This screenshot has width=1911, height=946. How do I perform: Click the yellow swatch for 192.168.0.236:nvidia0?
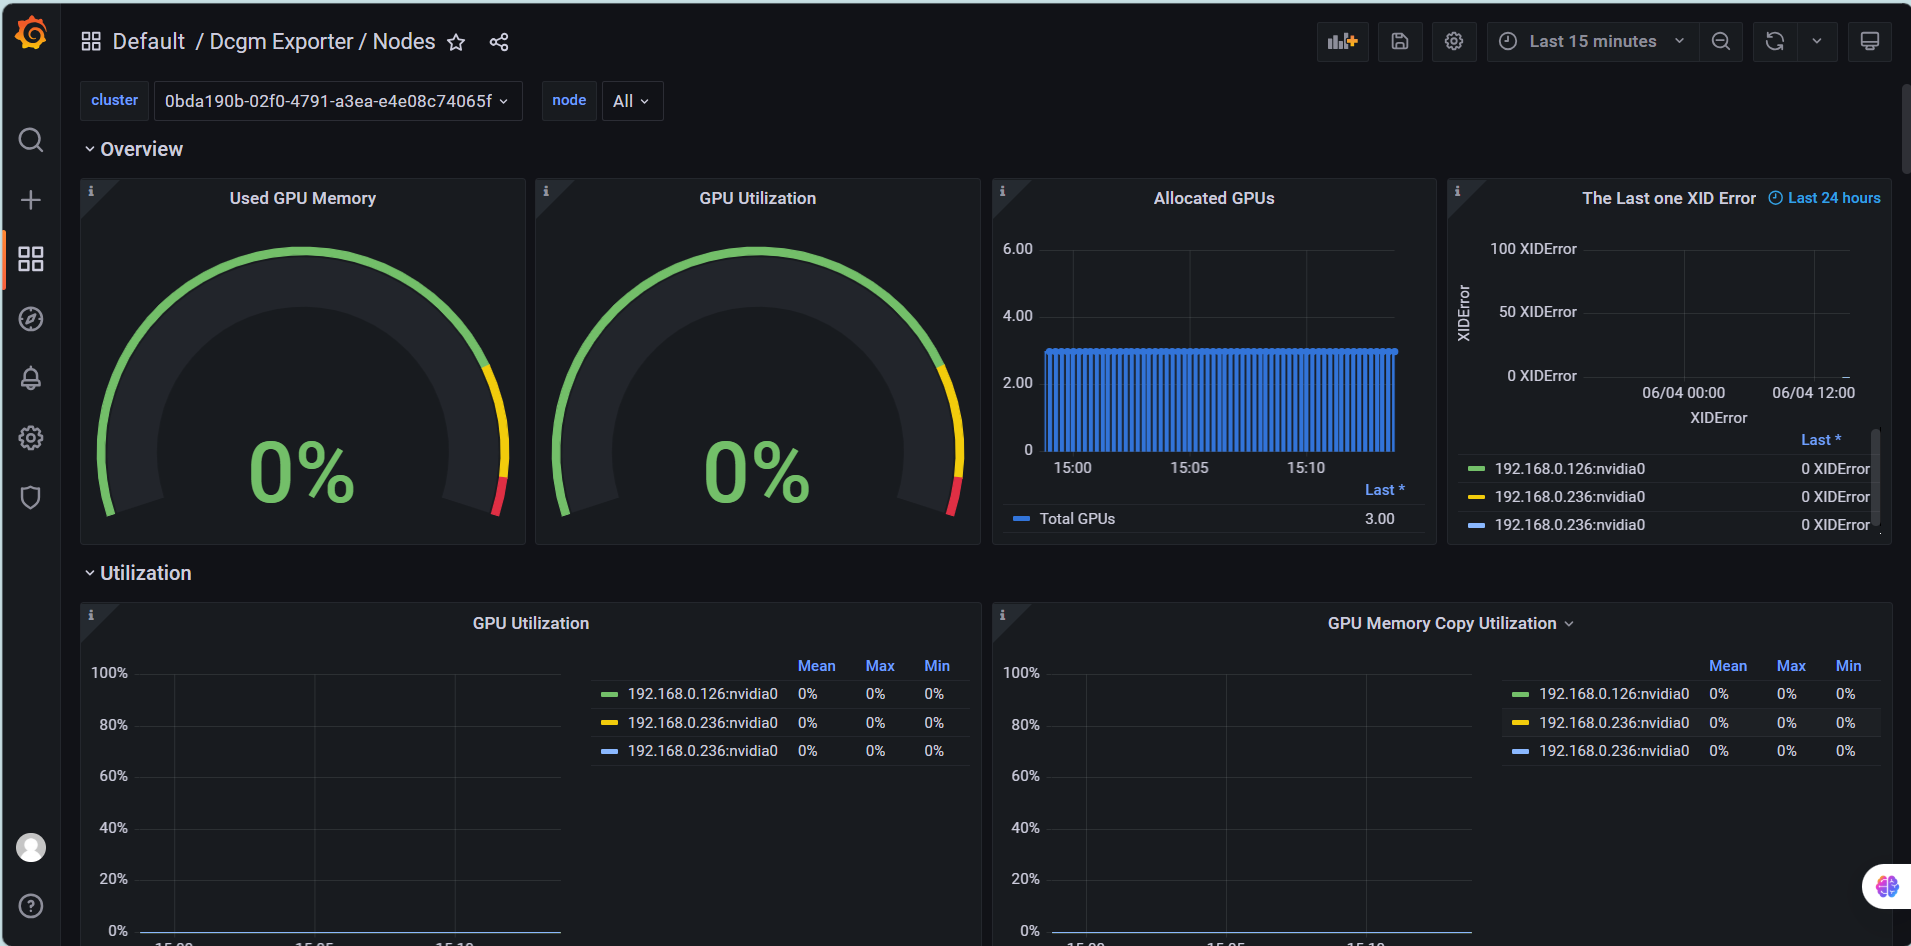[x=609, y=723]
